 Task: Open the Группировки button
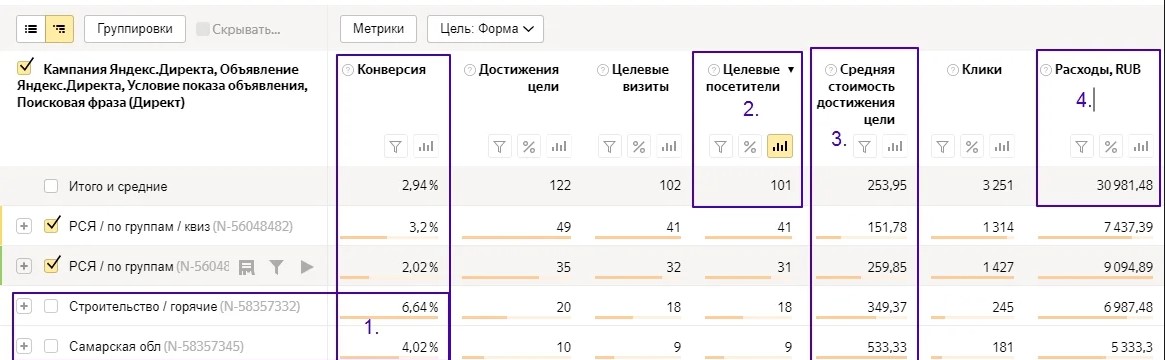[x=135, y=29]
